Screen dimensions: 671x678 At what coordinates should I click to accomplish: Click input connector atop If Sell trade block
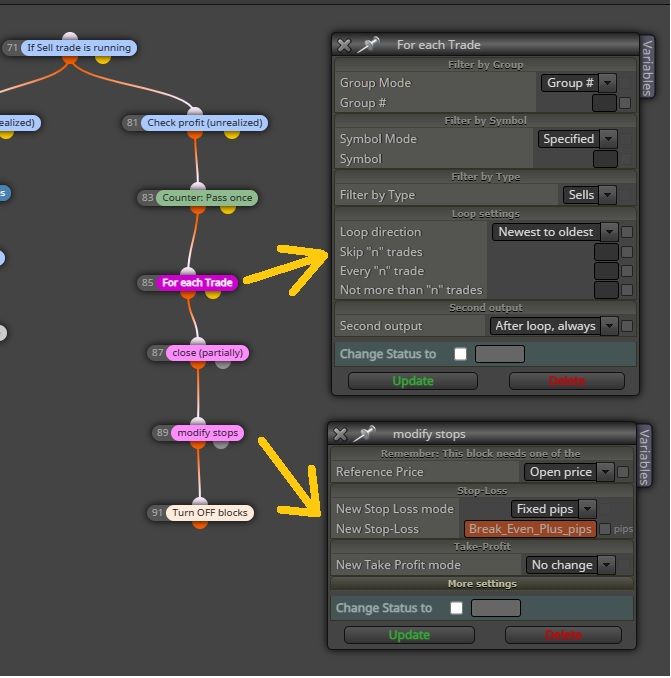pos(70,36)
